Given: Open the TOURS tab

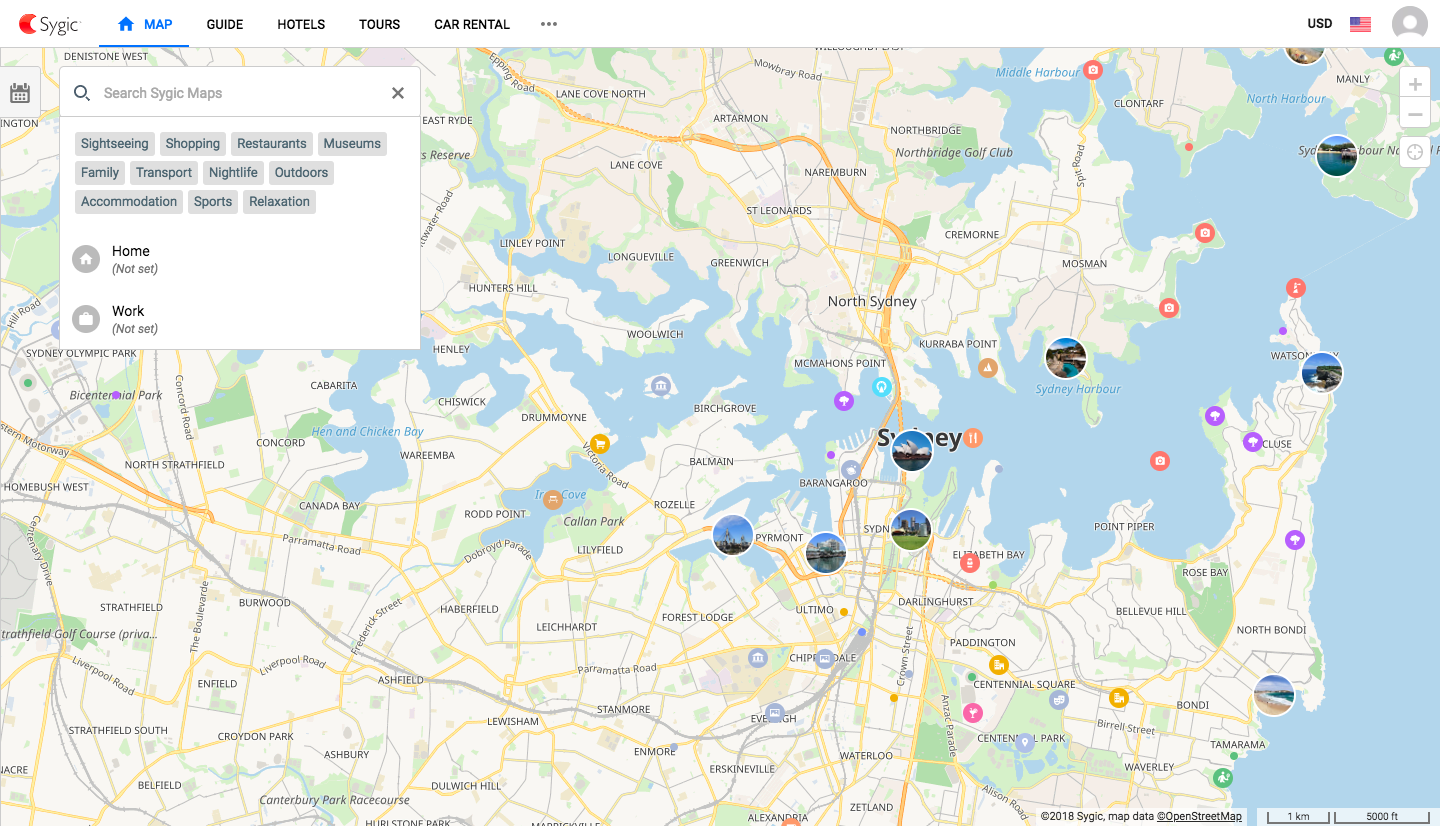Looking at the screenshot, I should click(x=380, y=24).
